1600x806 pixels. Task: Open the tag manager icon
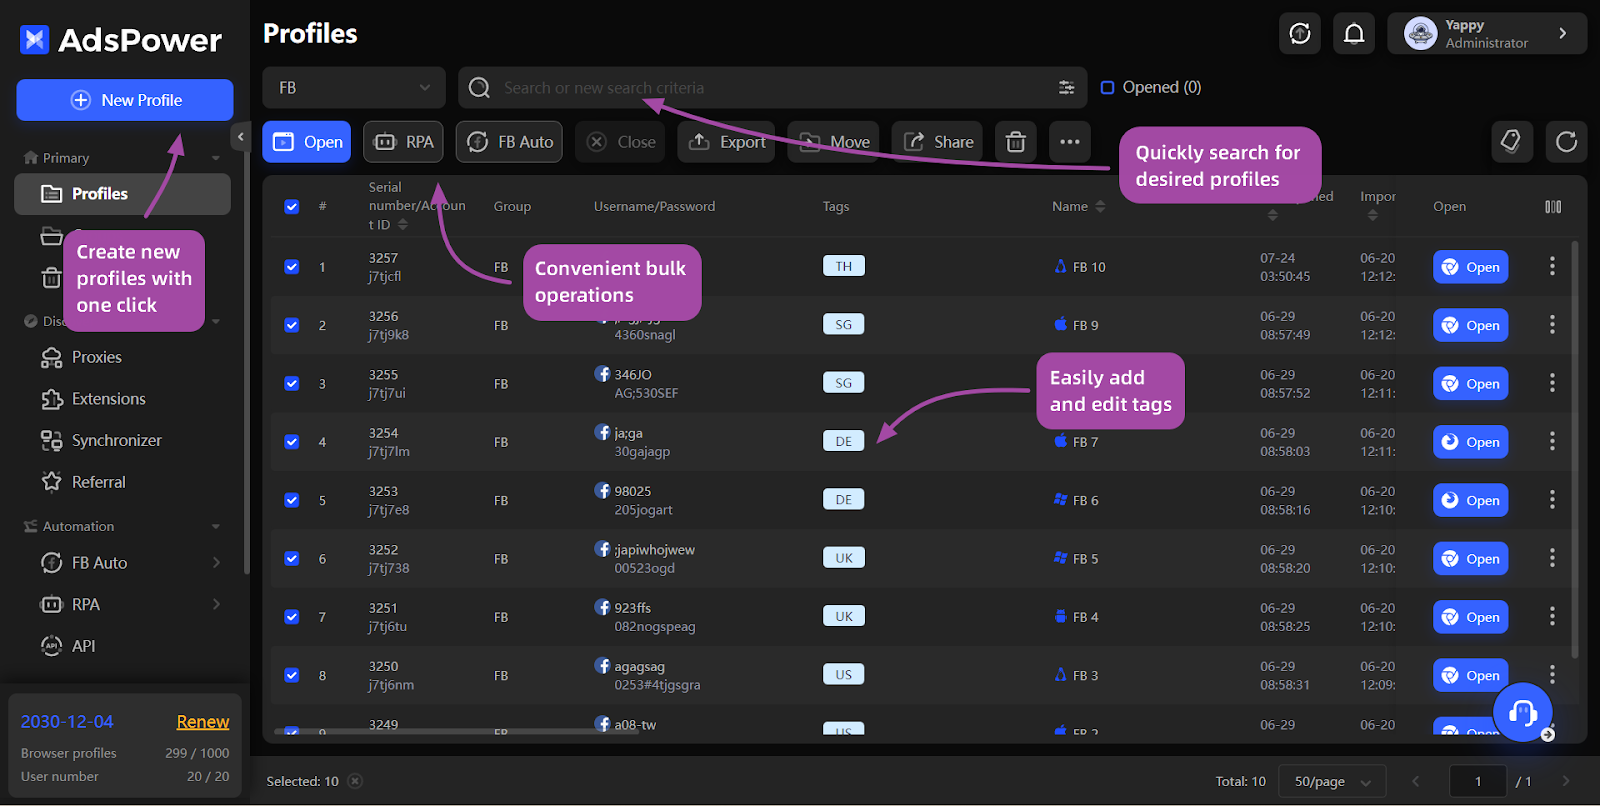pos(1511,141)
